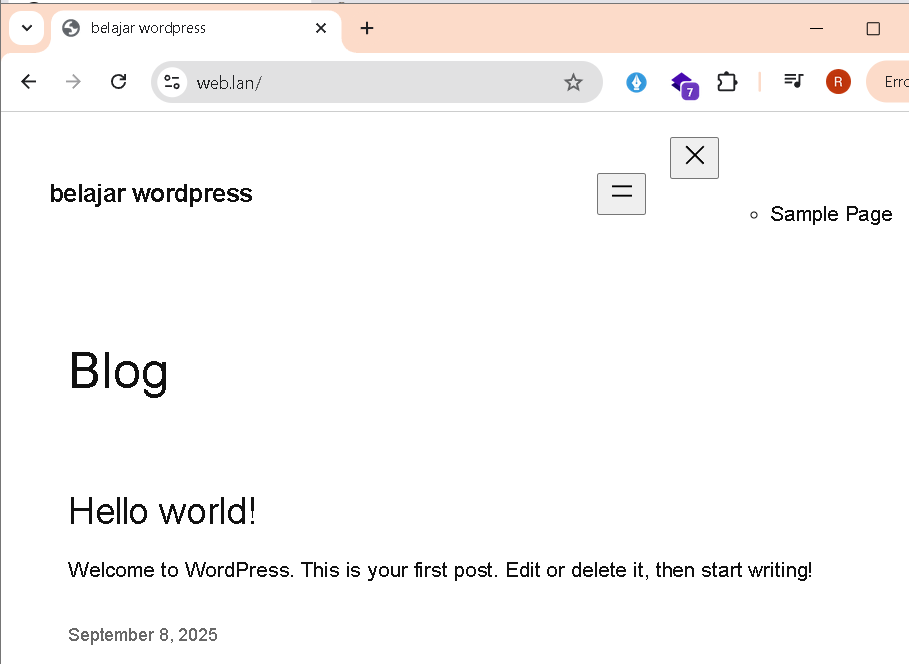
Task: Close the belajar wordpress tab
Action: [321, 28]
